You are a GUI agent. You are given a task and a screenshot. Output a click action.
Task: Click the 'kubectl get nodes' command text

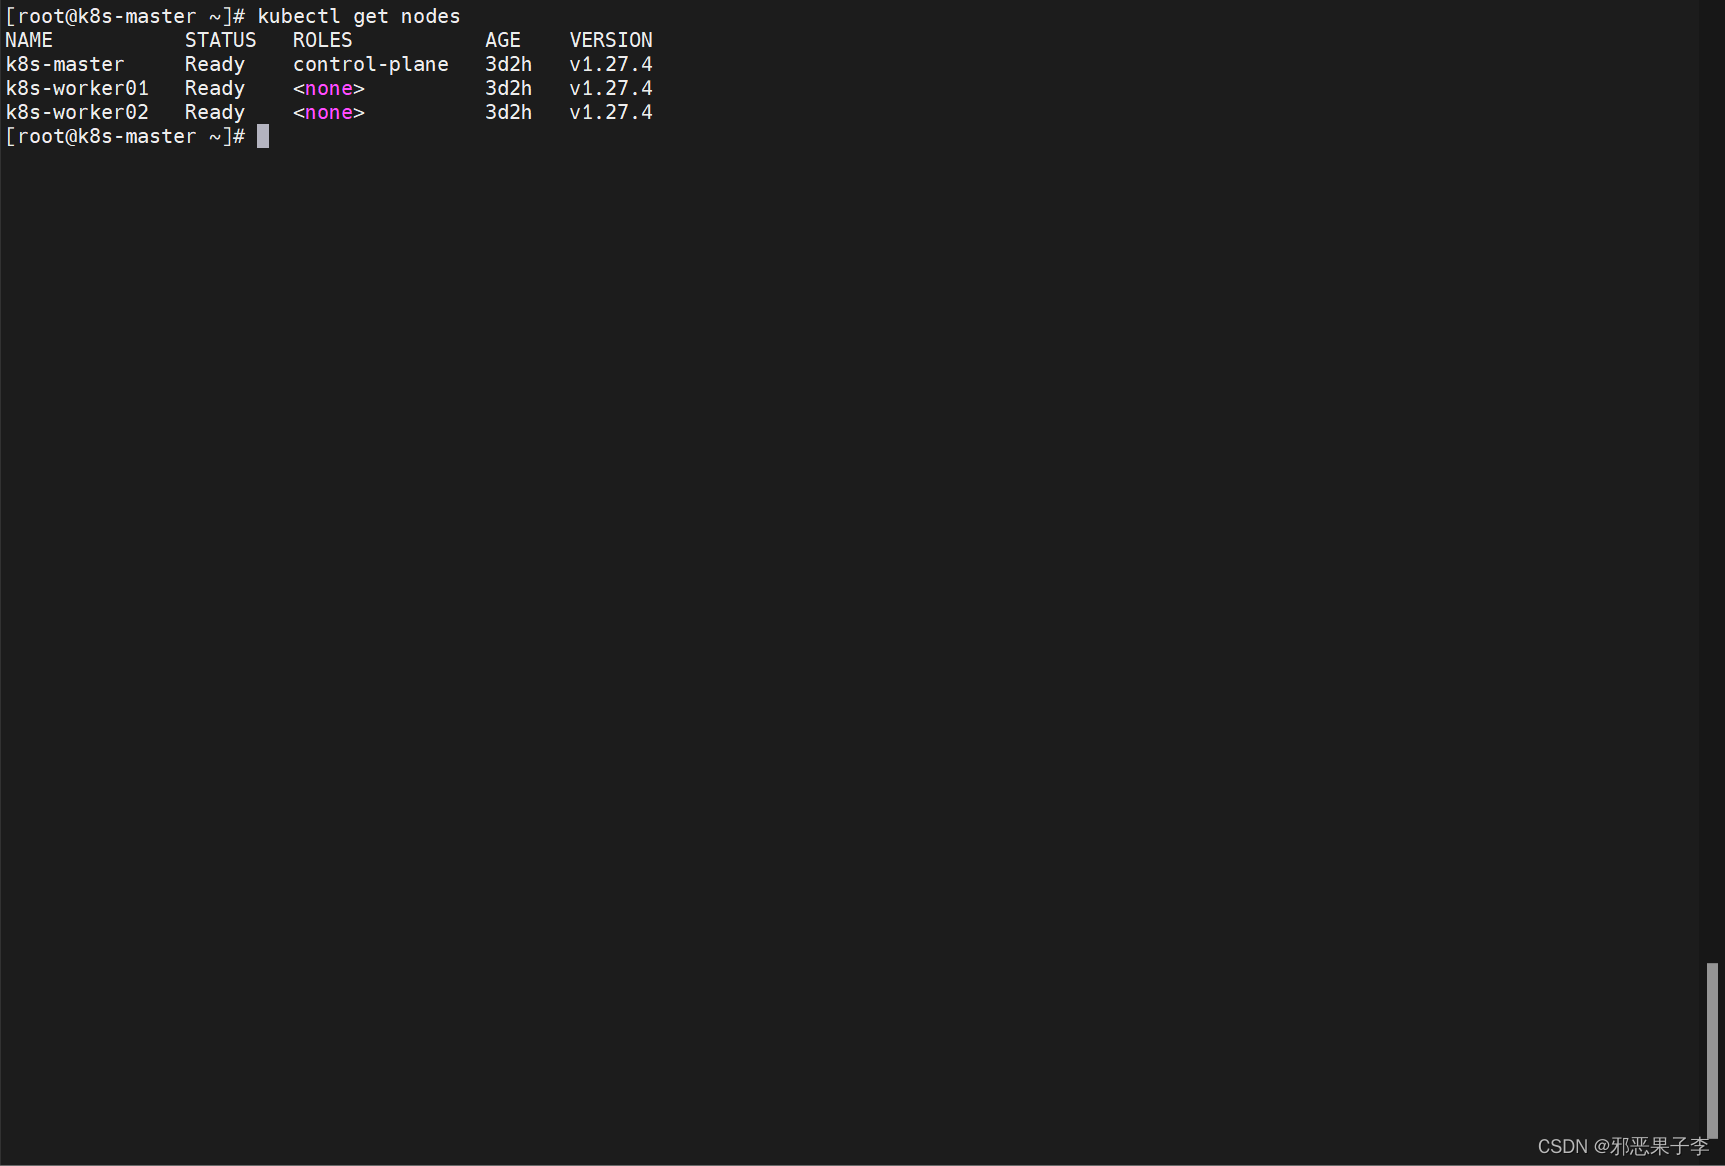tap(359, 16)
